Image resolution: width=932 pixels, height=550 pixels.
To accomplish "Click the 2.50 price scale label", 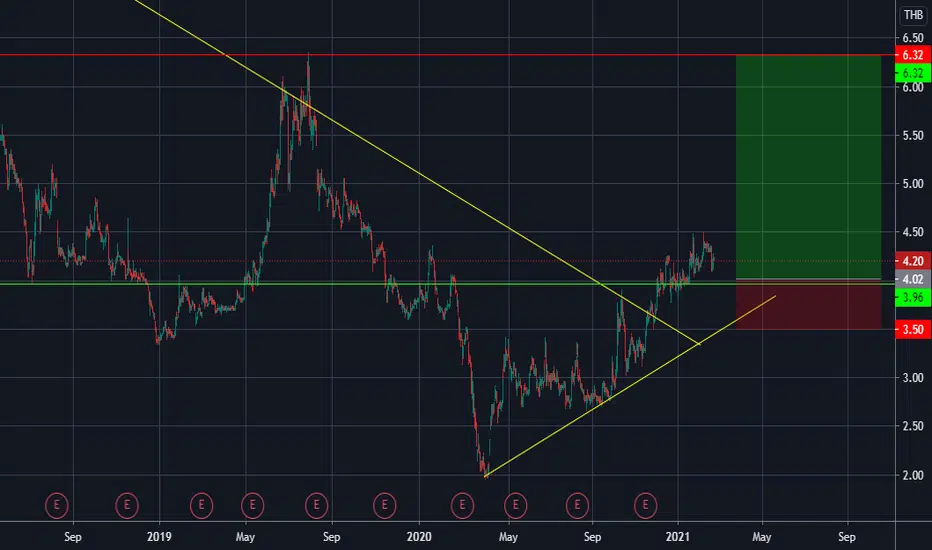I will (x=912, y=426).
